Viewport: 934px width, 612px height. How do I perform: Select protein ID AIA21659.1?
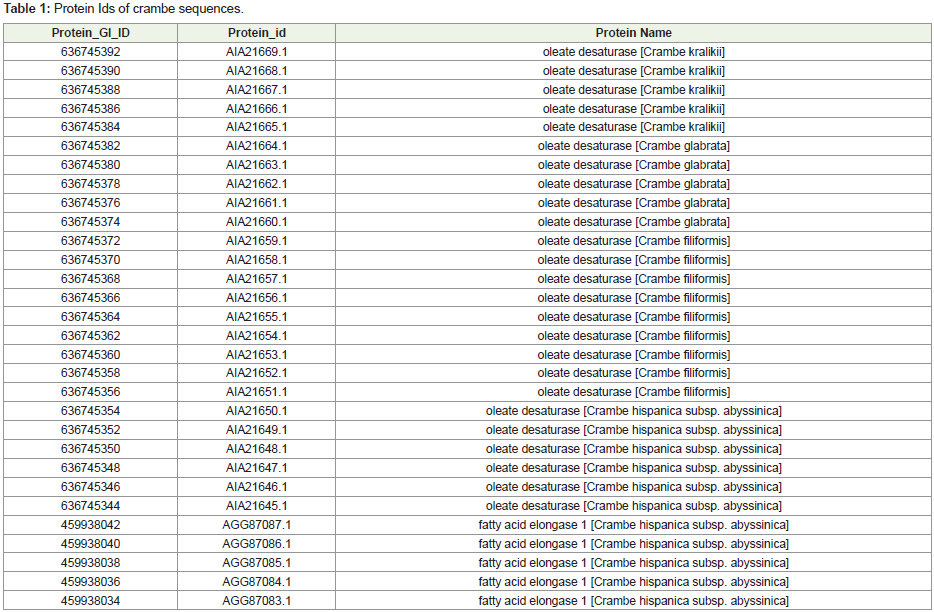click(x=256, y=241)
